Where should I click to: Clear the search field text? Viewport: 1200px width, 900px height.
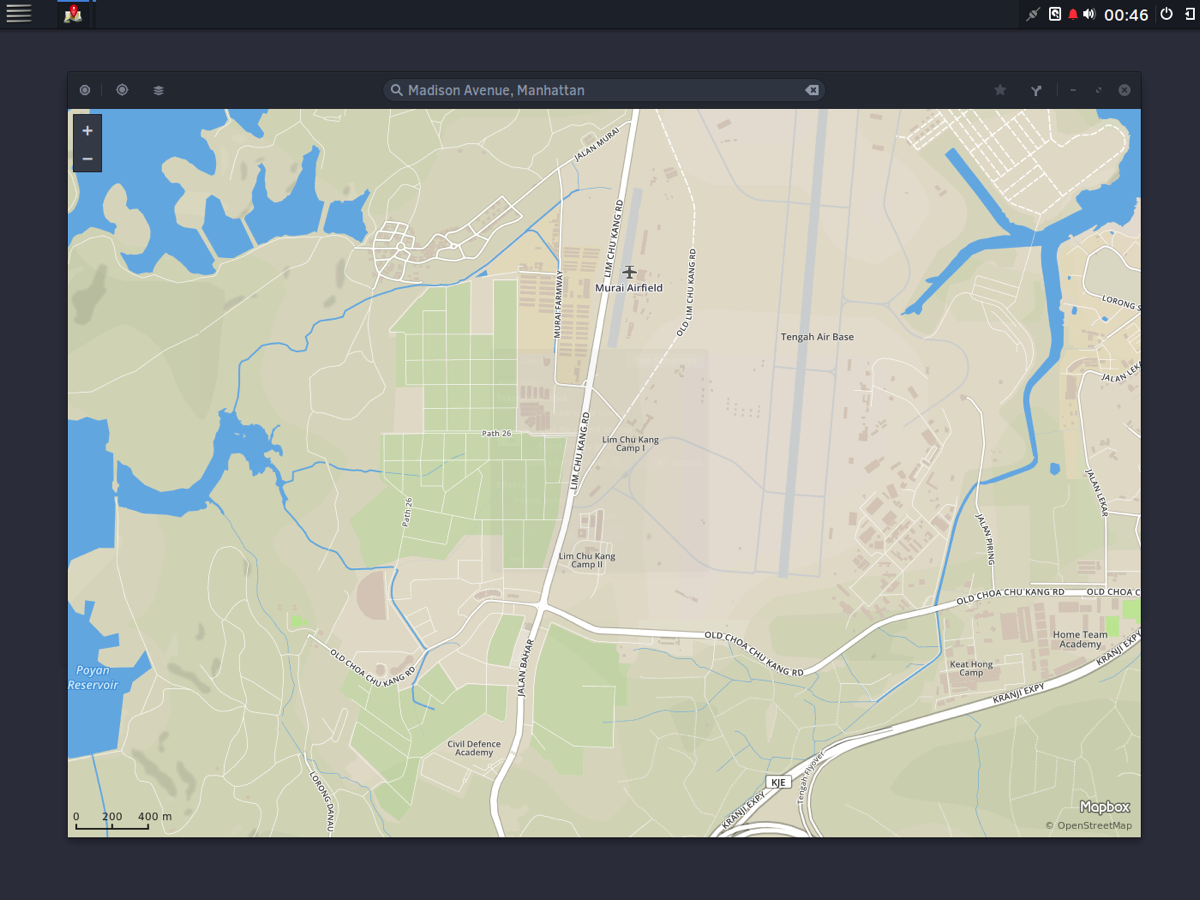click(812, 90)
